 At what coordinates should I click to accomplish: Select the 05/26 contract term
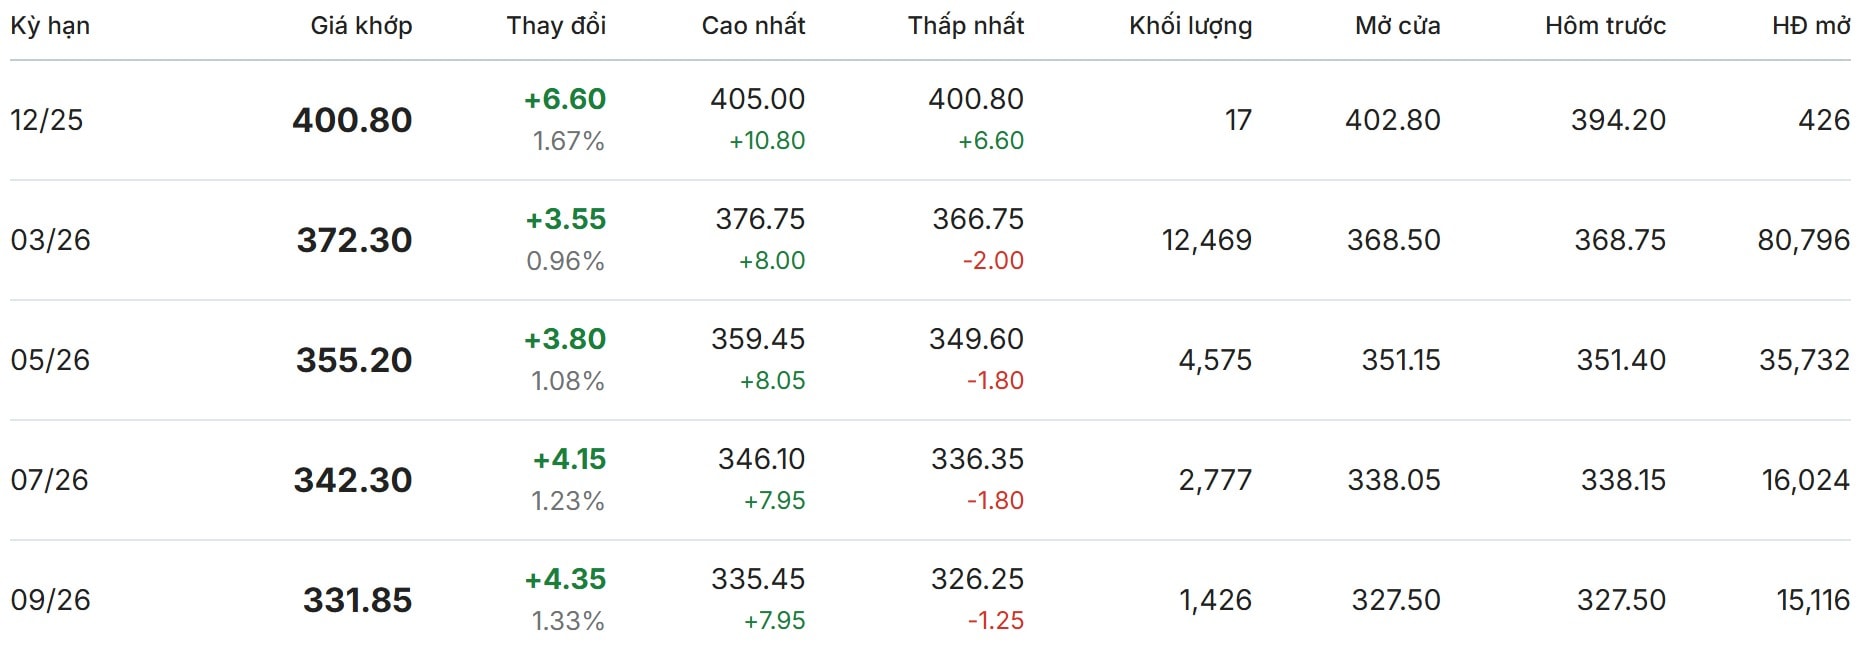(x=50, y=360)
